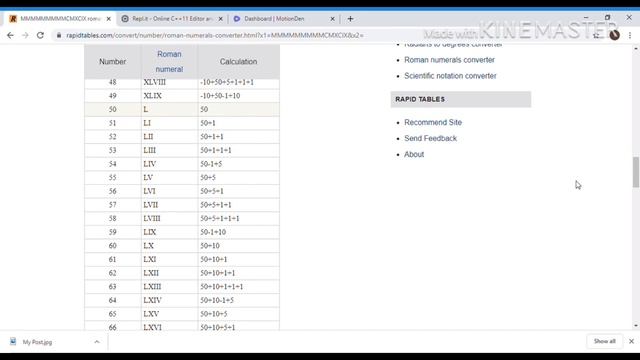Click the page vertical scrollbar thumb
Screen dimensions: 640x360
point(636,172)
